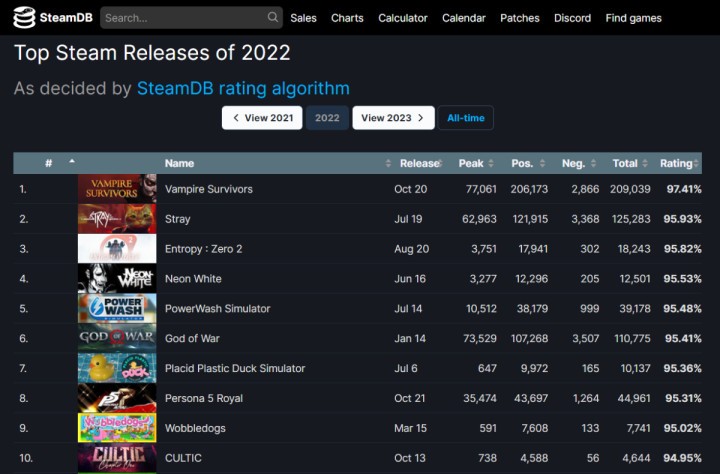The image size is (720, 474).
Task: Click the 209,039 total value
Action: pos(630,189)
